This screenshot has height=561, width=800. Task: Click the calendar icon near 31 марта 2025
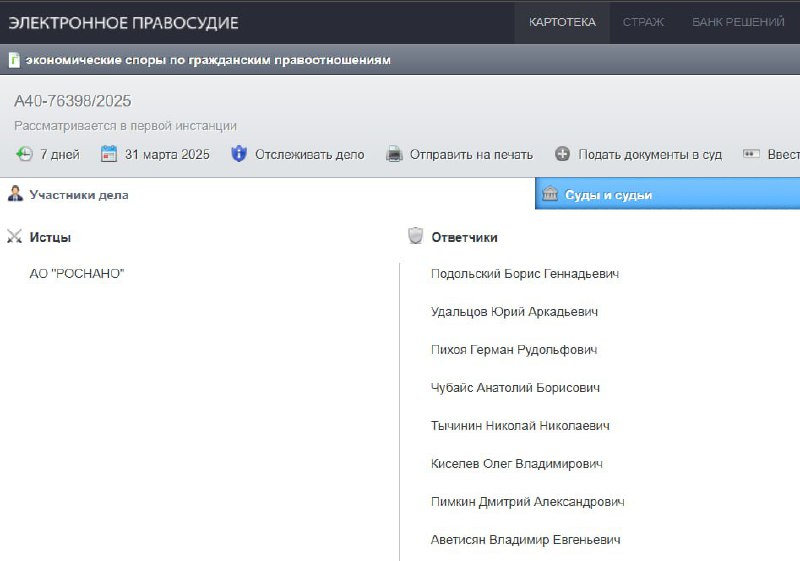(109, 154)
